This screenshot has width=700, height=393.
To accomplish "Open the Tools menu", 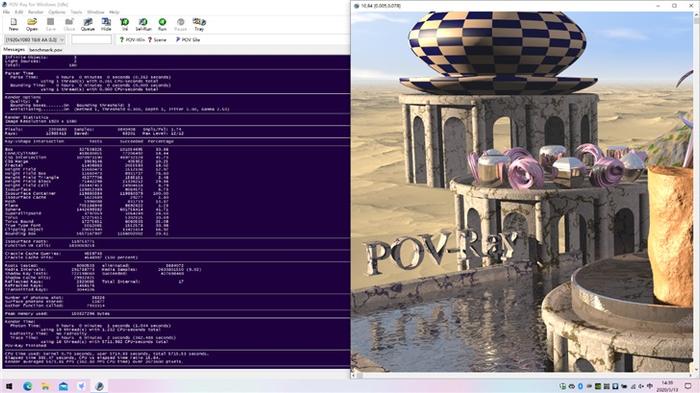I will (x=76, y=12).
